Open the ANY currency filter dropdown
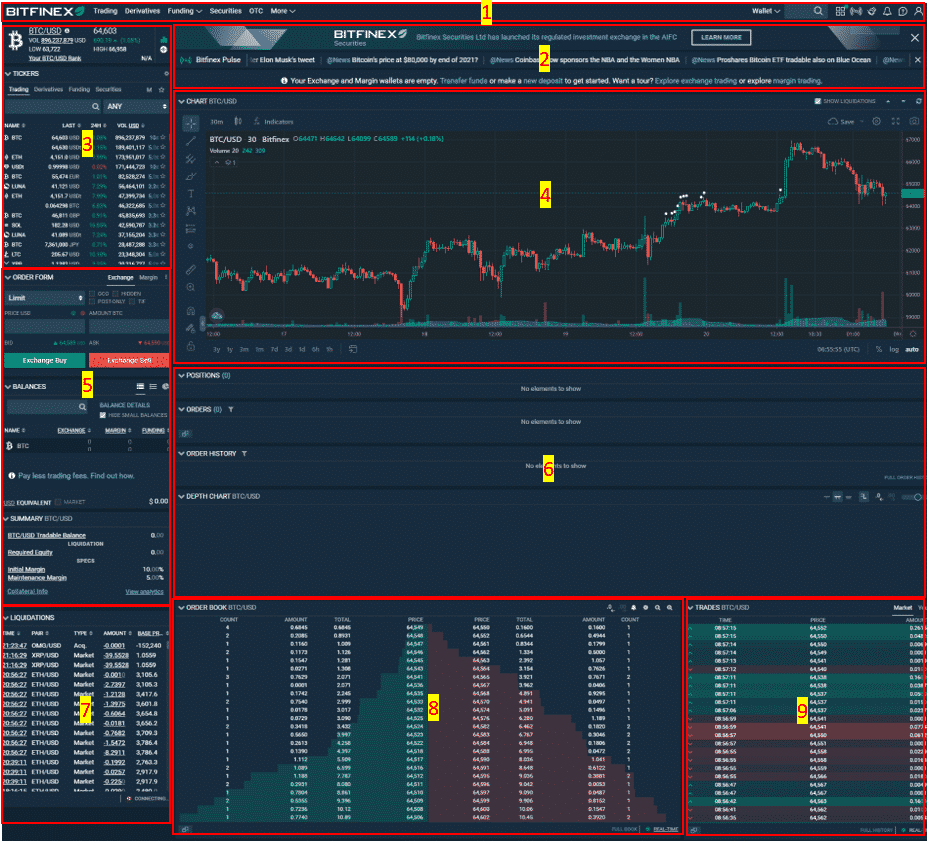Viewport: 929px width, 843px height. [129, 105]
